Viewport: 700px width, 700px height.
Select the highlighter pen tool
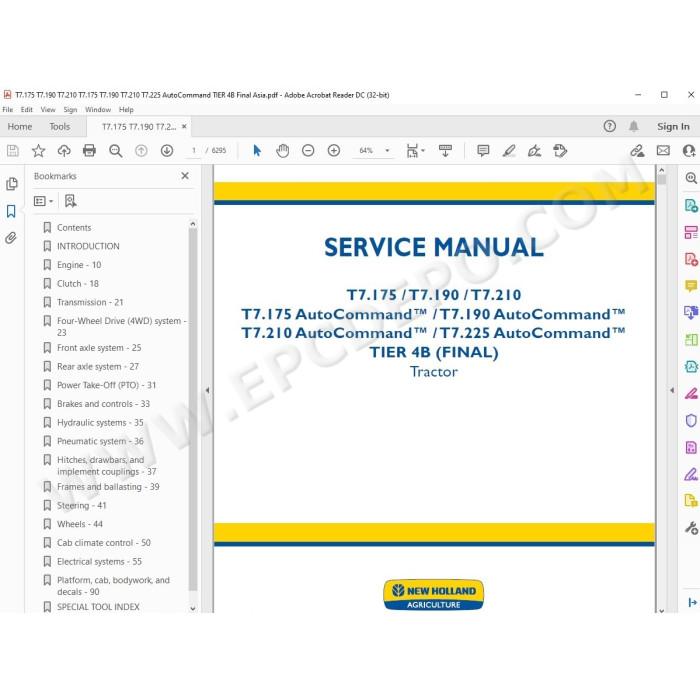tap(509, 150)
